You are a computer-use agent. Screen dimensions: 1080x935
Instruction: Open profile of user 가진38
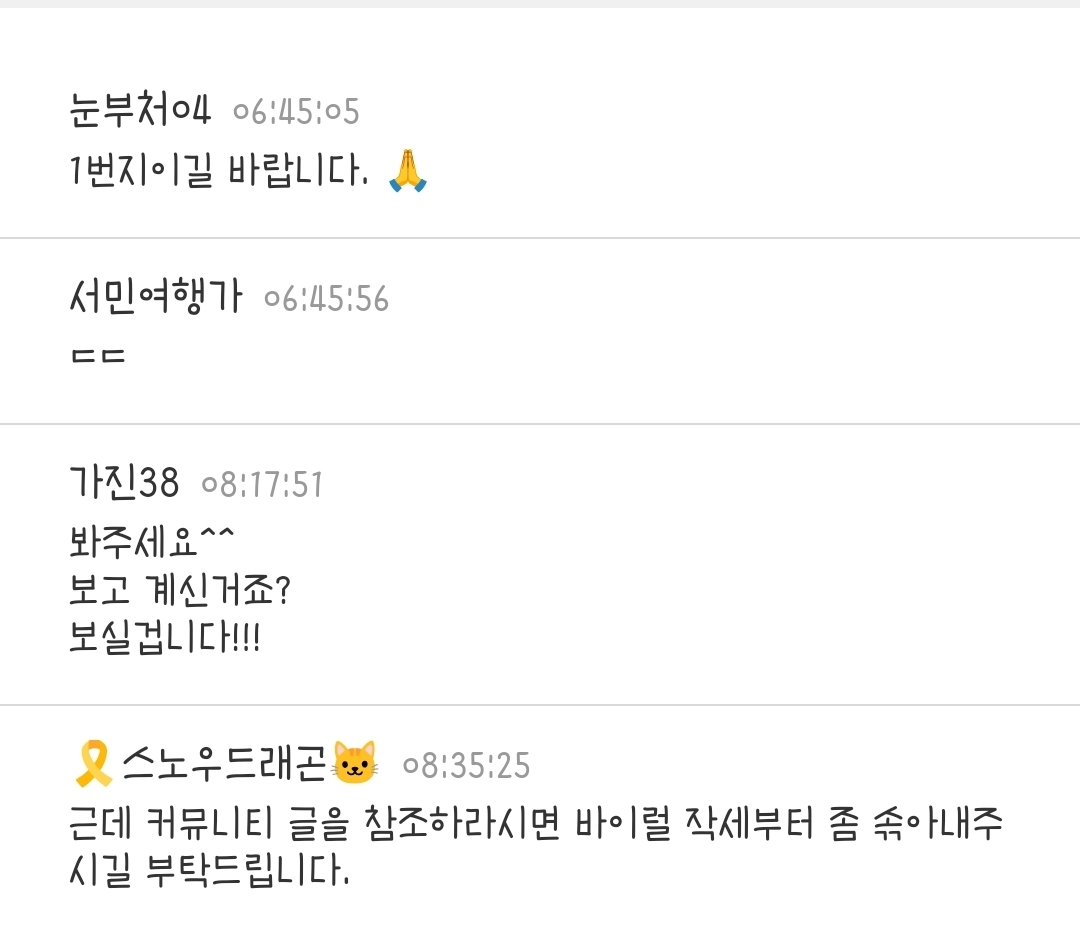(124, 484)
